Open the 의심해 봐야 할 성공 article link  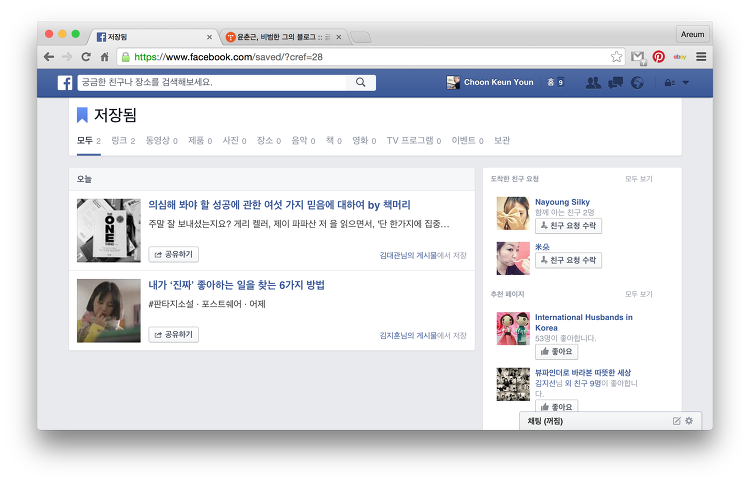[279, 205]
